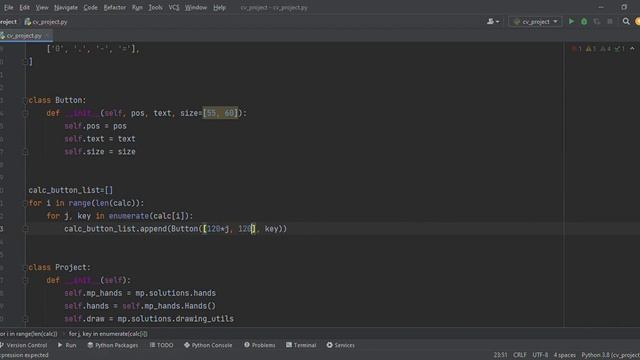Screen dimensions: 640x360
Task: Click on self.draw = mp.solutions.drawing_utils line
Action: (x=149, y=319)
